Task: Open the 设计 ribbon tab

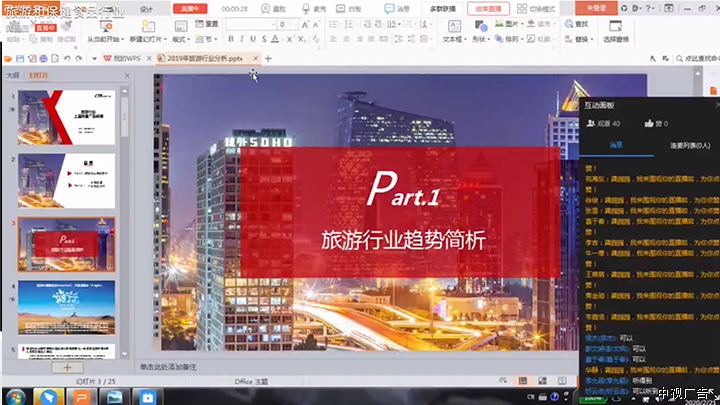Action: coord(146,9)
